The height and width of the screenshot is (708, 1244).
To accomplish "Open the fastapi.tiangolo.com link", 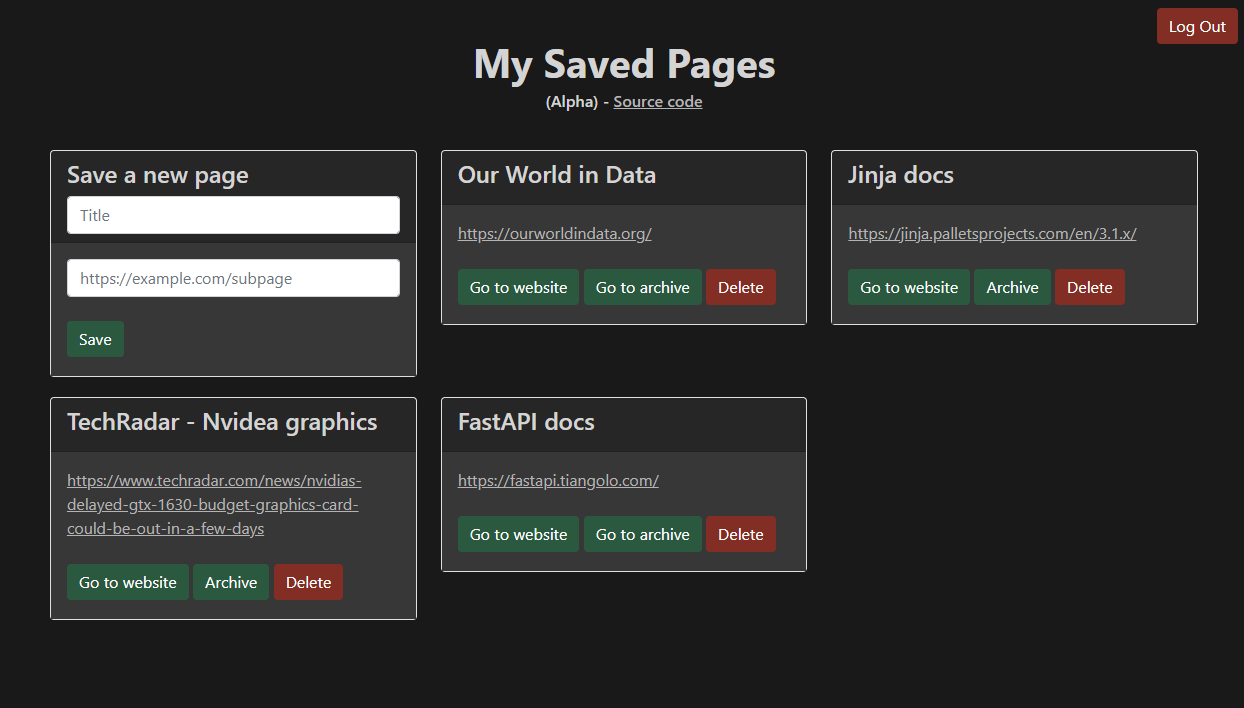I will pyautogui.click(x=558, y=481).
